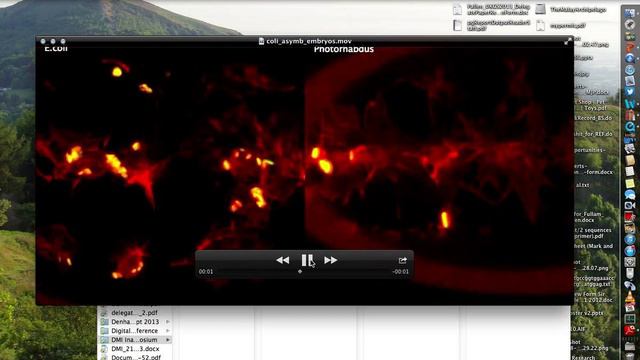Open FaceTime from the dock
The image size is (640, 360).
[630, 206]
